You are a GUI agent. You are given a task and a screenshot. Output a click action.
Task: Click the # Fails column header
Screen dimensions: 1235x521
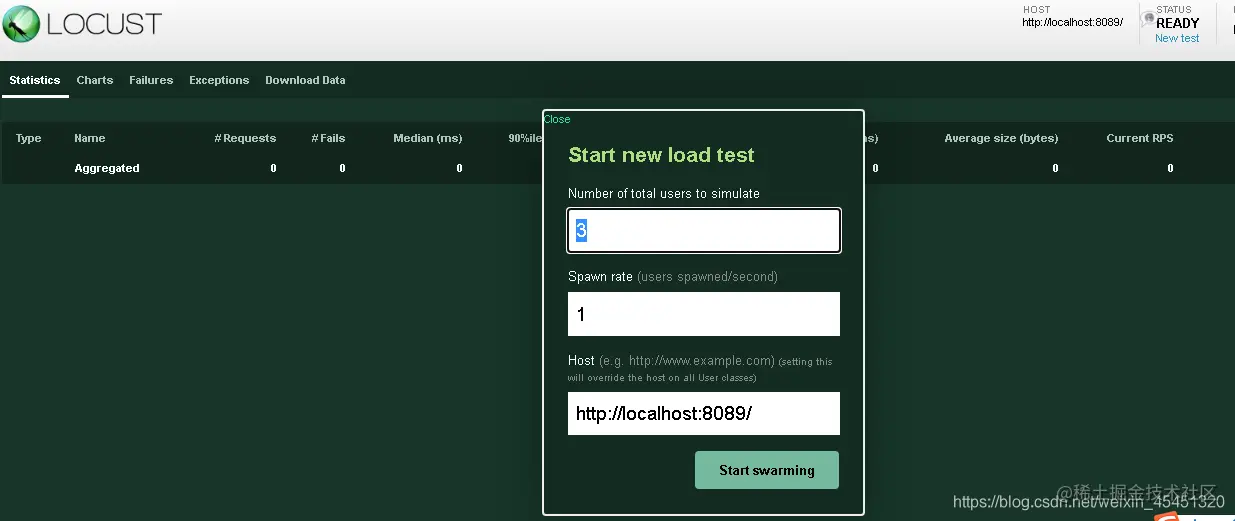click(x=328, y=138)
